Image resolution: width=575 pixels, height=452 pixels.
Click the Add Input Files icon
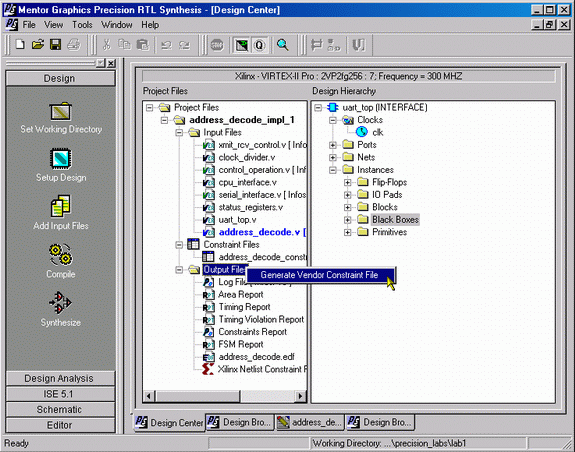pyautogui.click(x=61, y=206)
